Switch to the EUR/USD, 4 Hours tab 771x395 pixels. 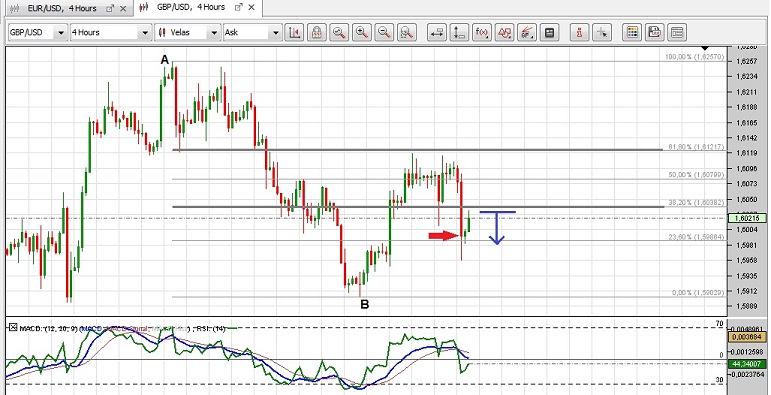(62, 8)
